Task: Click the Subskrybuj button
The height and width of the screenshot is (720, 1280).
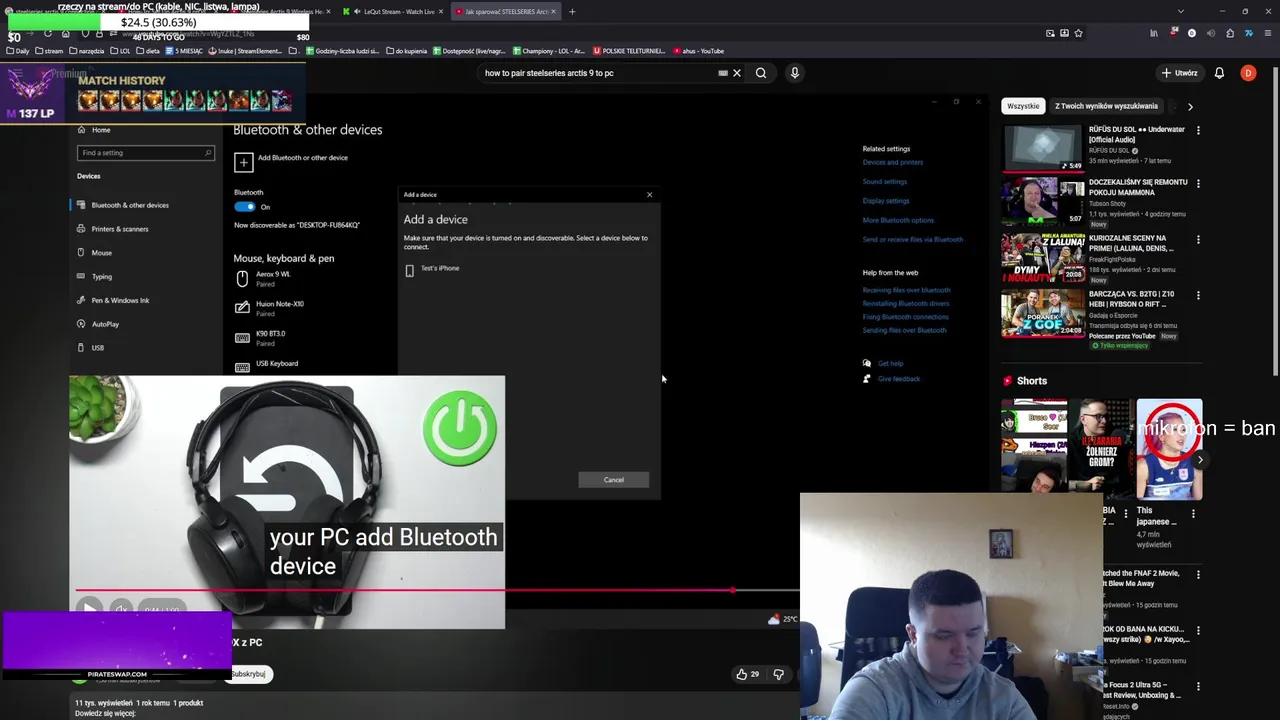Action: [249, 674]
